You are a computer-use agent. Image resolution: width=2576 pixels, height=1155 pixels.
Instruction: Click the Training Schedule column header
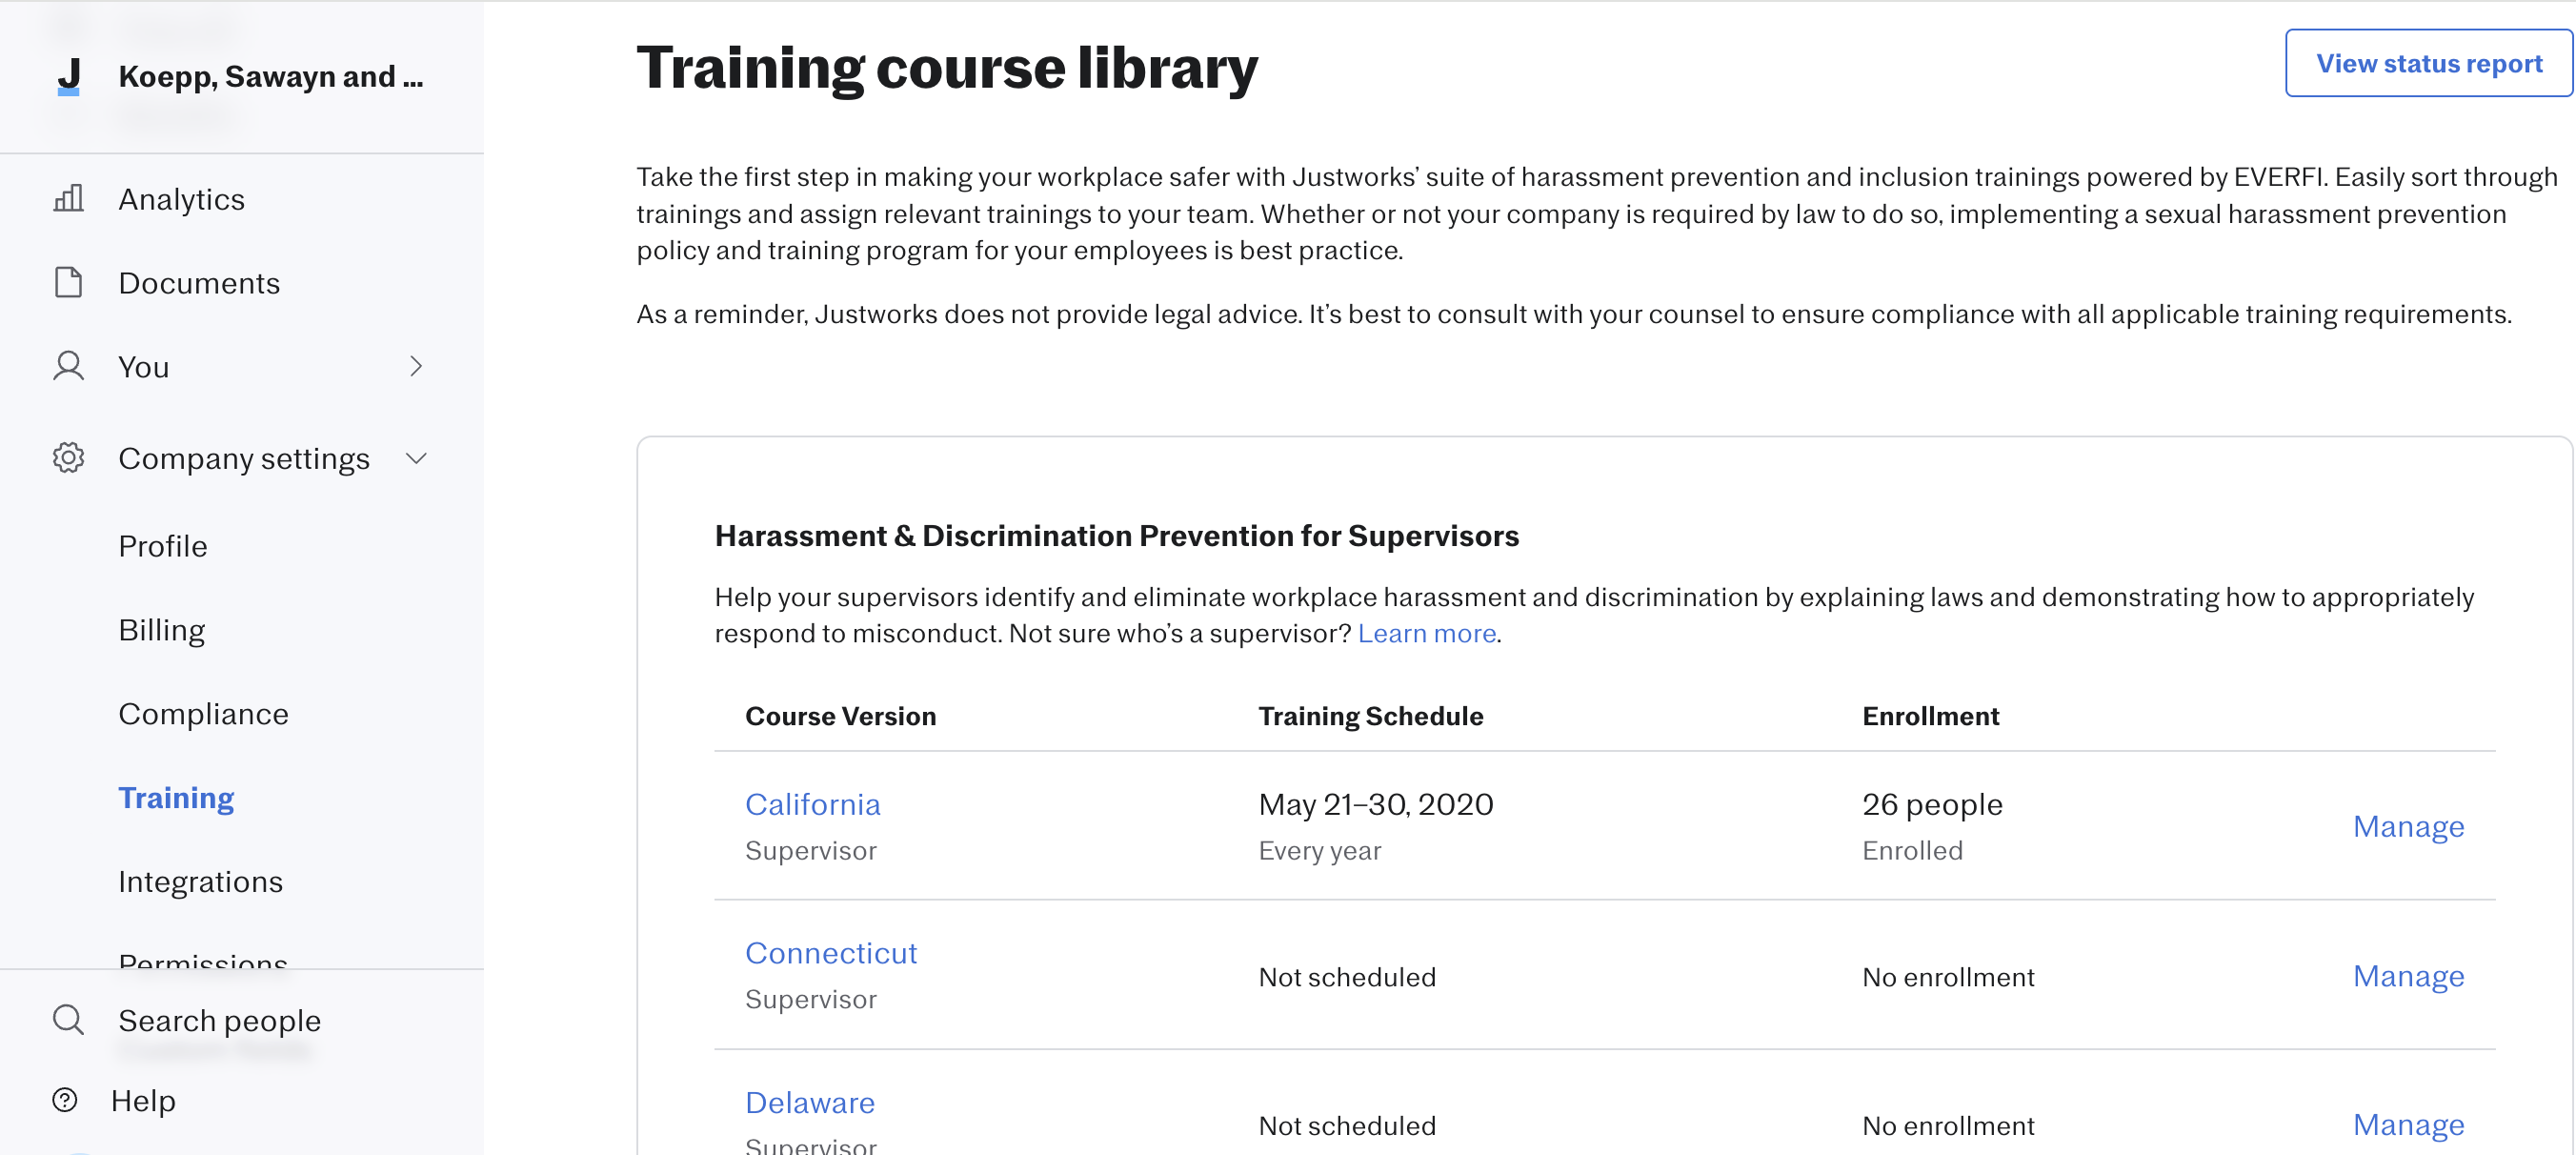click(1370, 716)
